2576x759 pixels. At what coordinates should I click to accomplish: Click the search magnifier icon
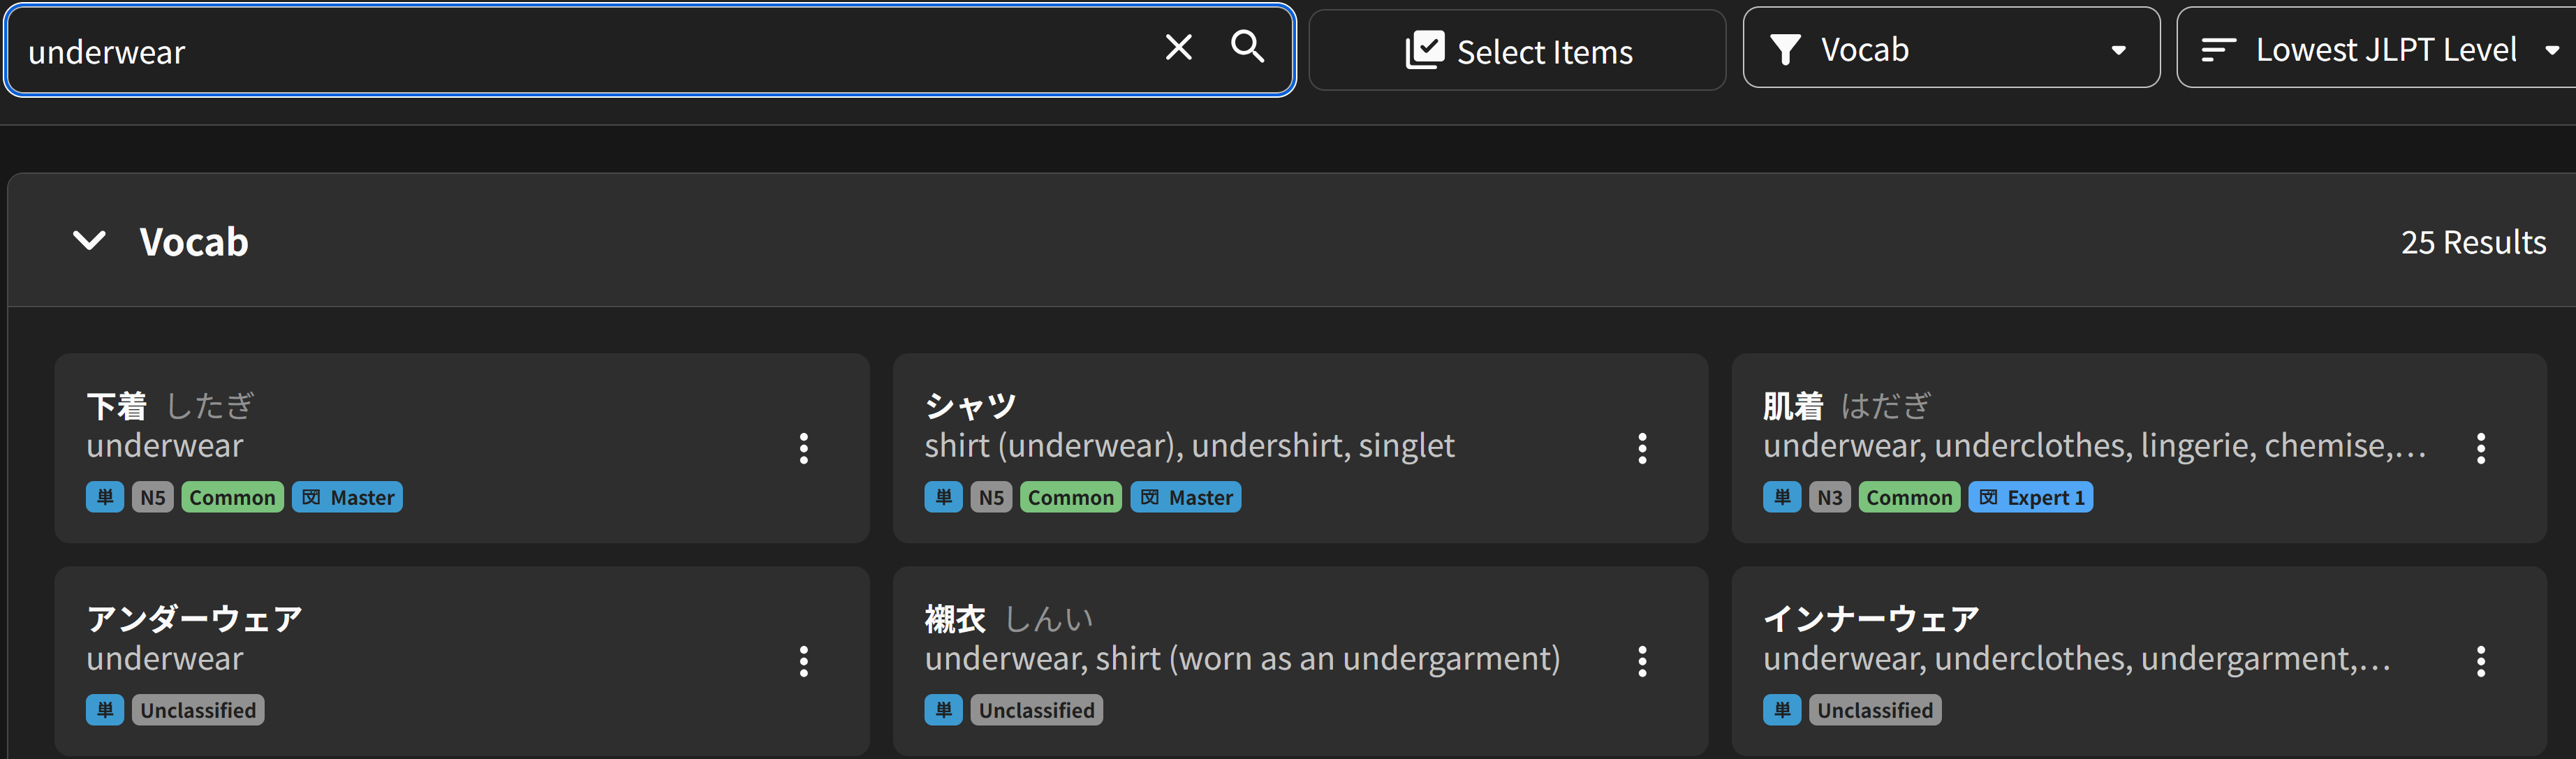[1247, 47]
